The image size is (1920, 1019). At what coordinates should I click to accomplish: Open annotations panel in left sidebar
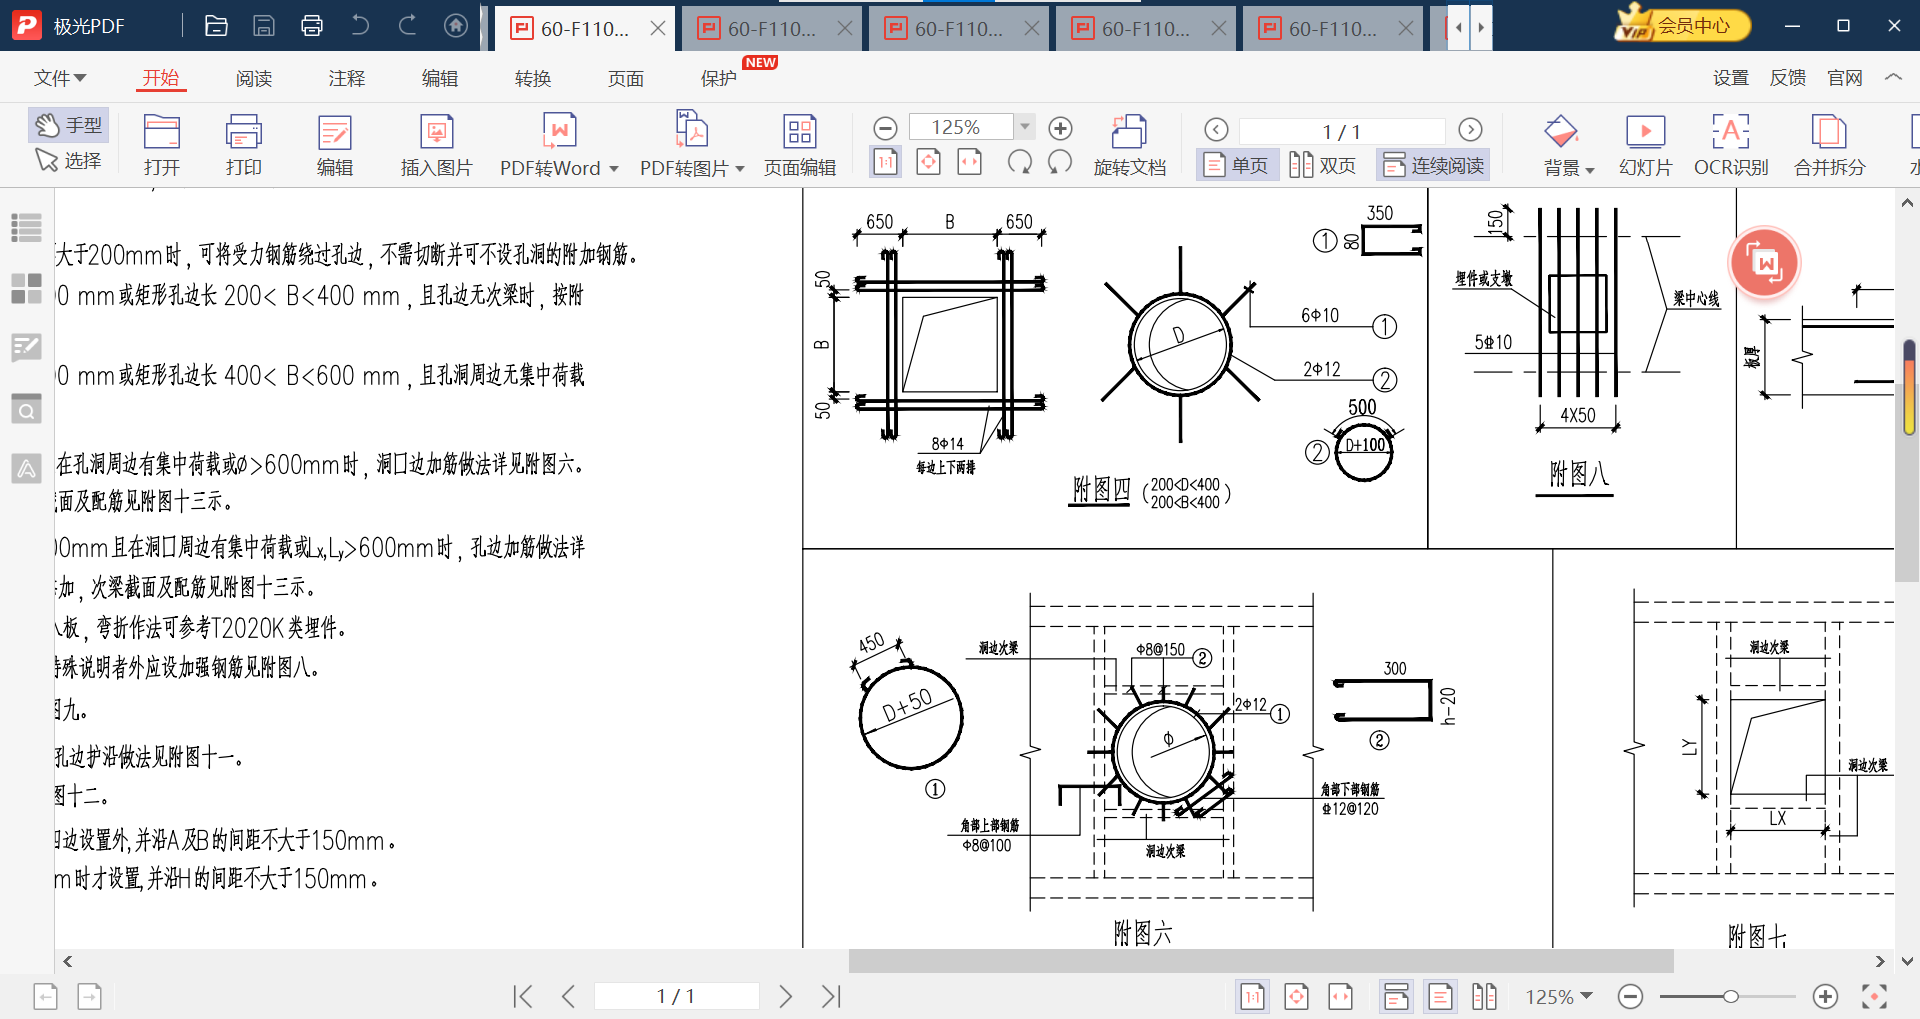pos(26,348)
